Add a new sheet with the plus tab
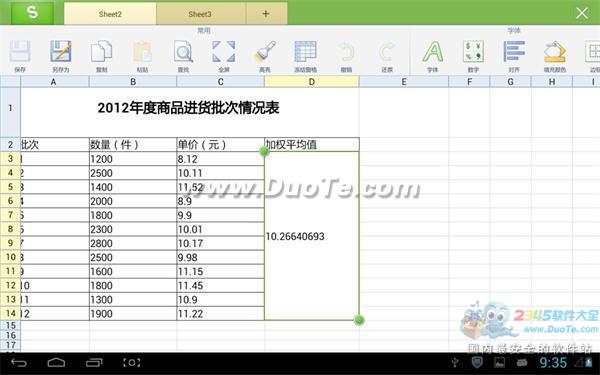Image resolution: width=600 pixels, height=375 pixels. click(266, 14)
